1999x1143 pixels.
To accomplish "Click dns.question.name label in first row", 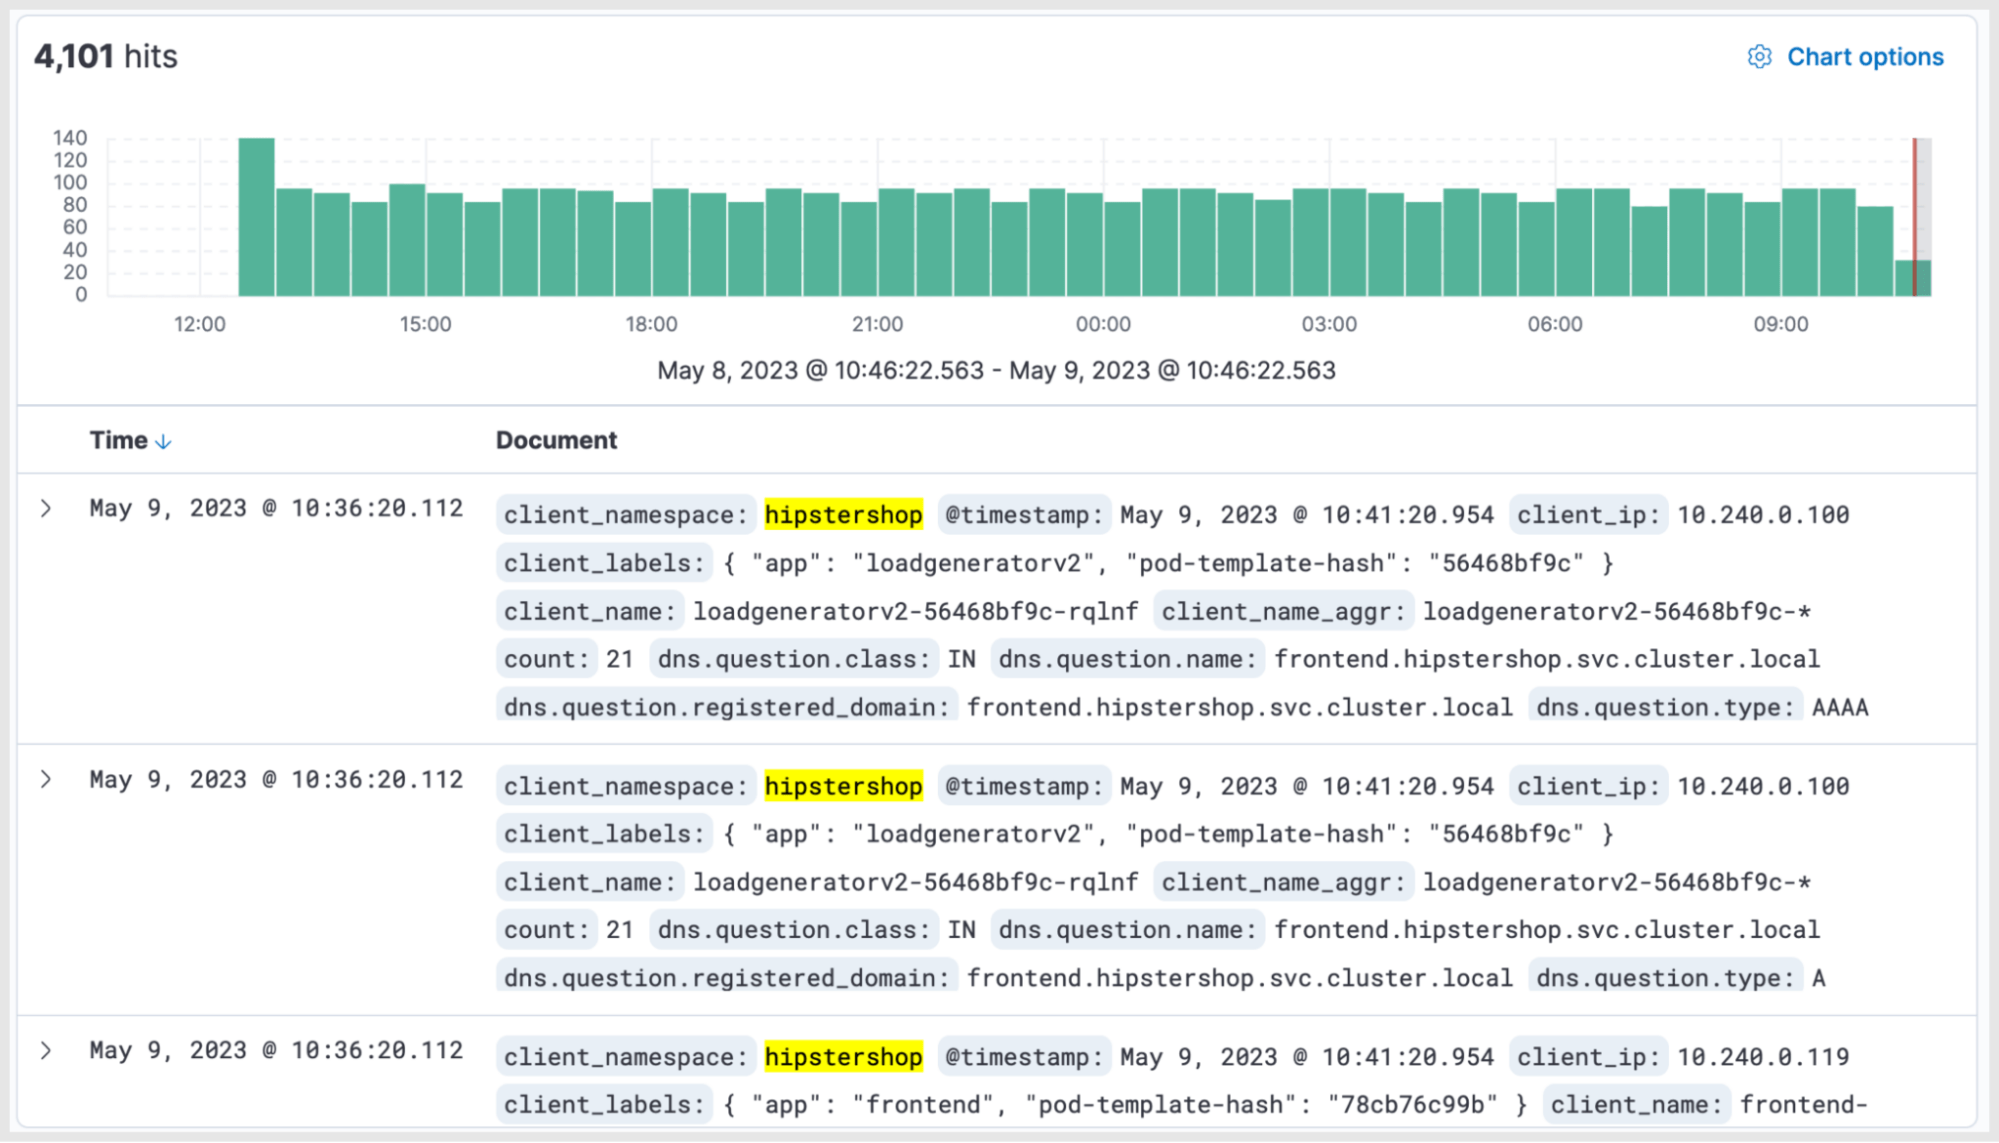I will click(x=1127, y=659).
